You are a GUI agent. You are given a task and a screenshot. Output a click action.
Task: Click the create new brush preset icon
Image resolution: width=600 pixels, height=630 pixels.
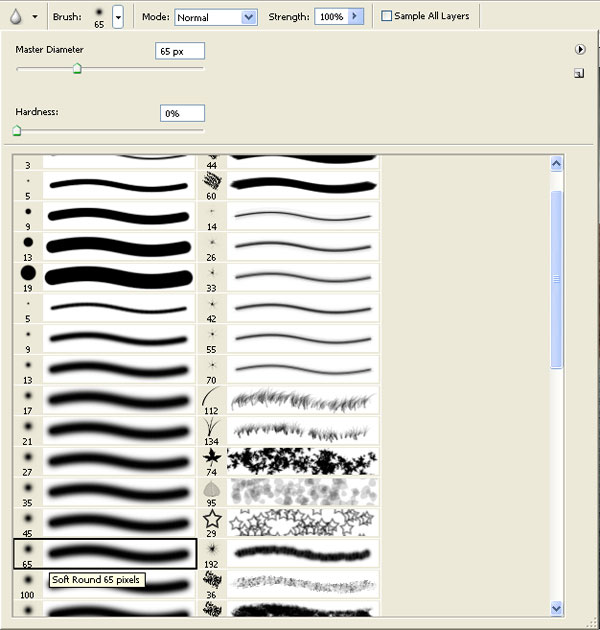pos(579,73)
